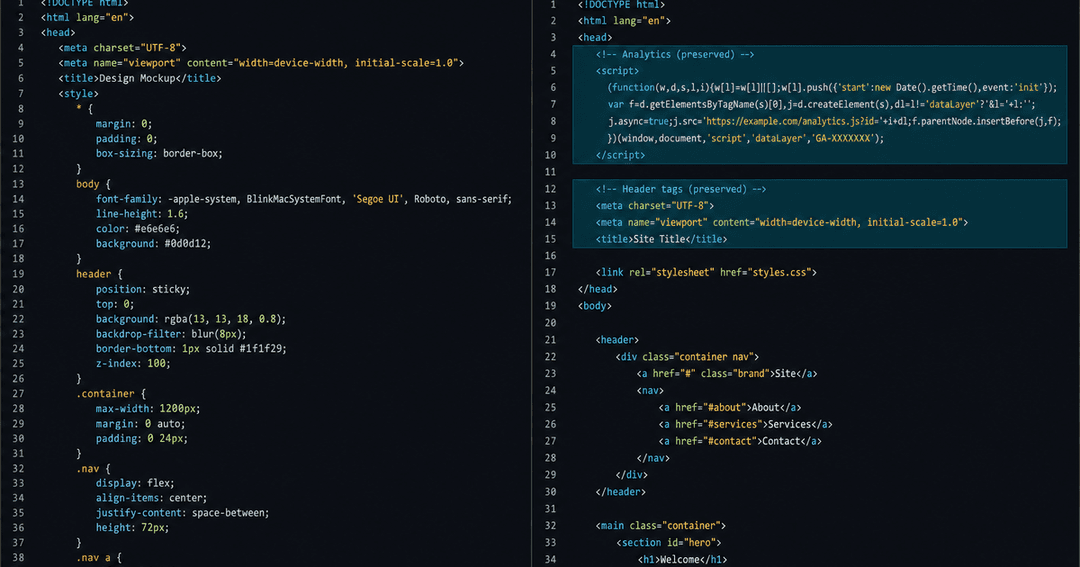Screen dimensions: 1080x567
Task: Select the 'box-sizing: border-box;' line
Action: 159,153
